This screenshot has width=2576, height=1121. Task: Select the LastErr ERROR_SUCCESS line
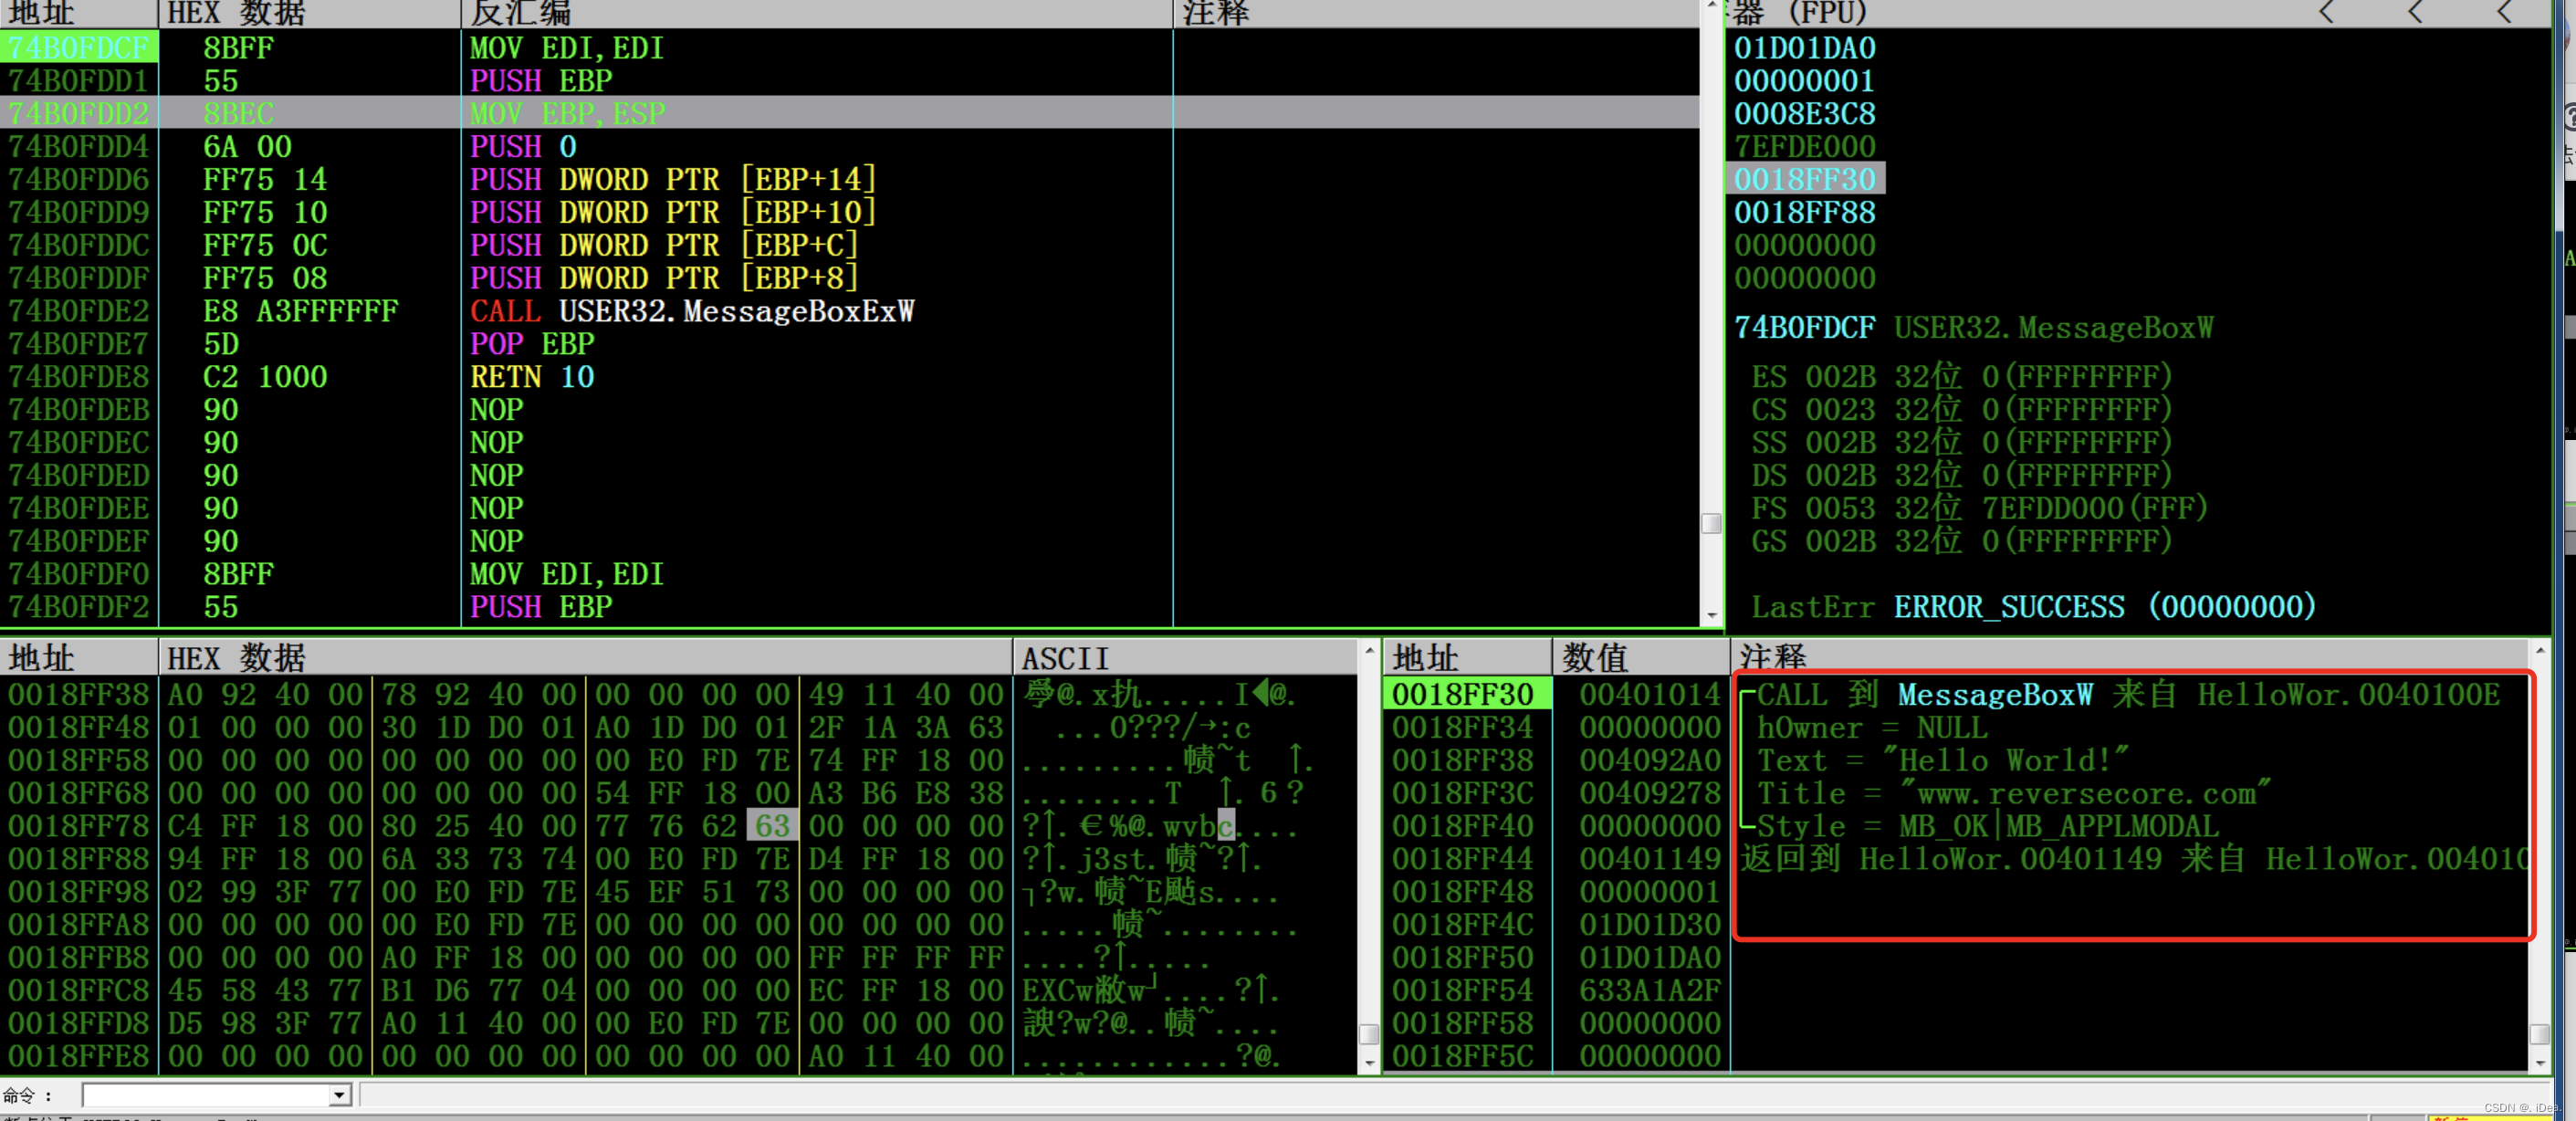coord(2034,608)
